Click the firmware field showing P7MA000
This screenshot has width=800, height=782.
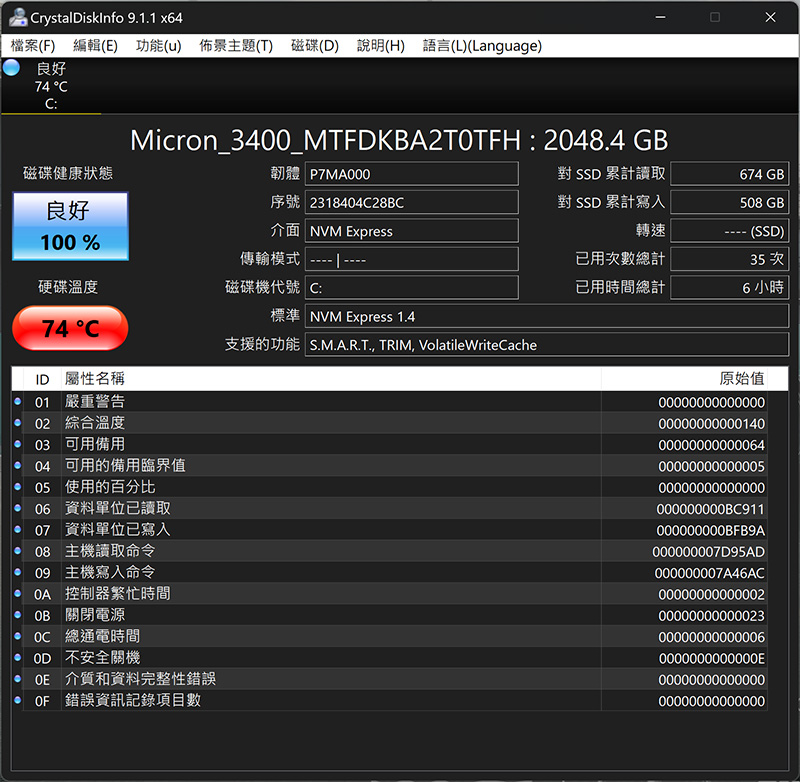(x=412, y=174)
